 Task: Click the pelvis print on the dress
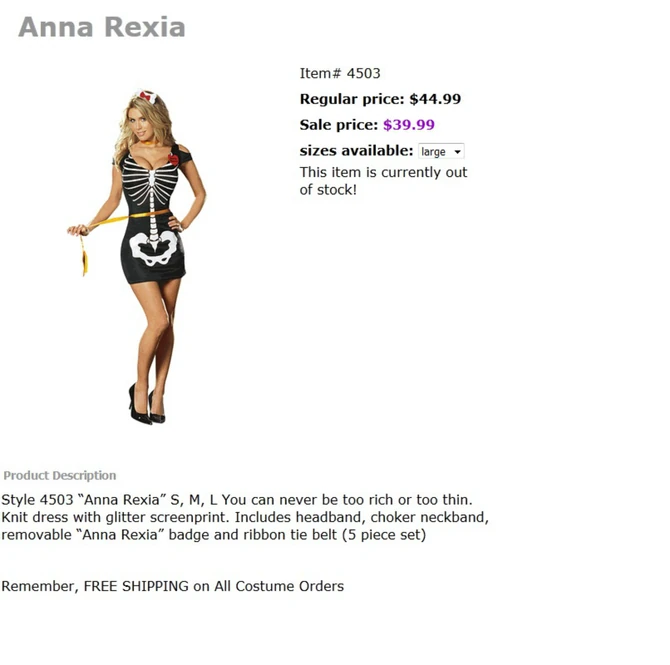click(152, 246)
